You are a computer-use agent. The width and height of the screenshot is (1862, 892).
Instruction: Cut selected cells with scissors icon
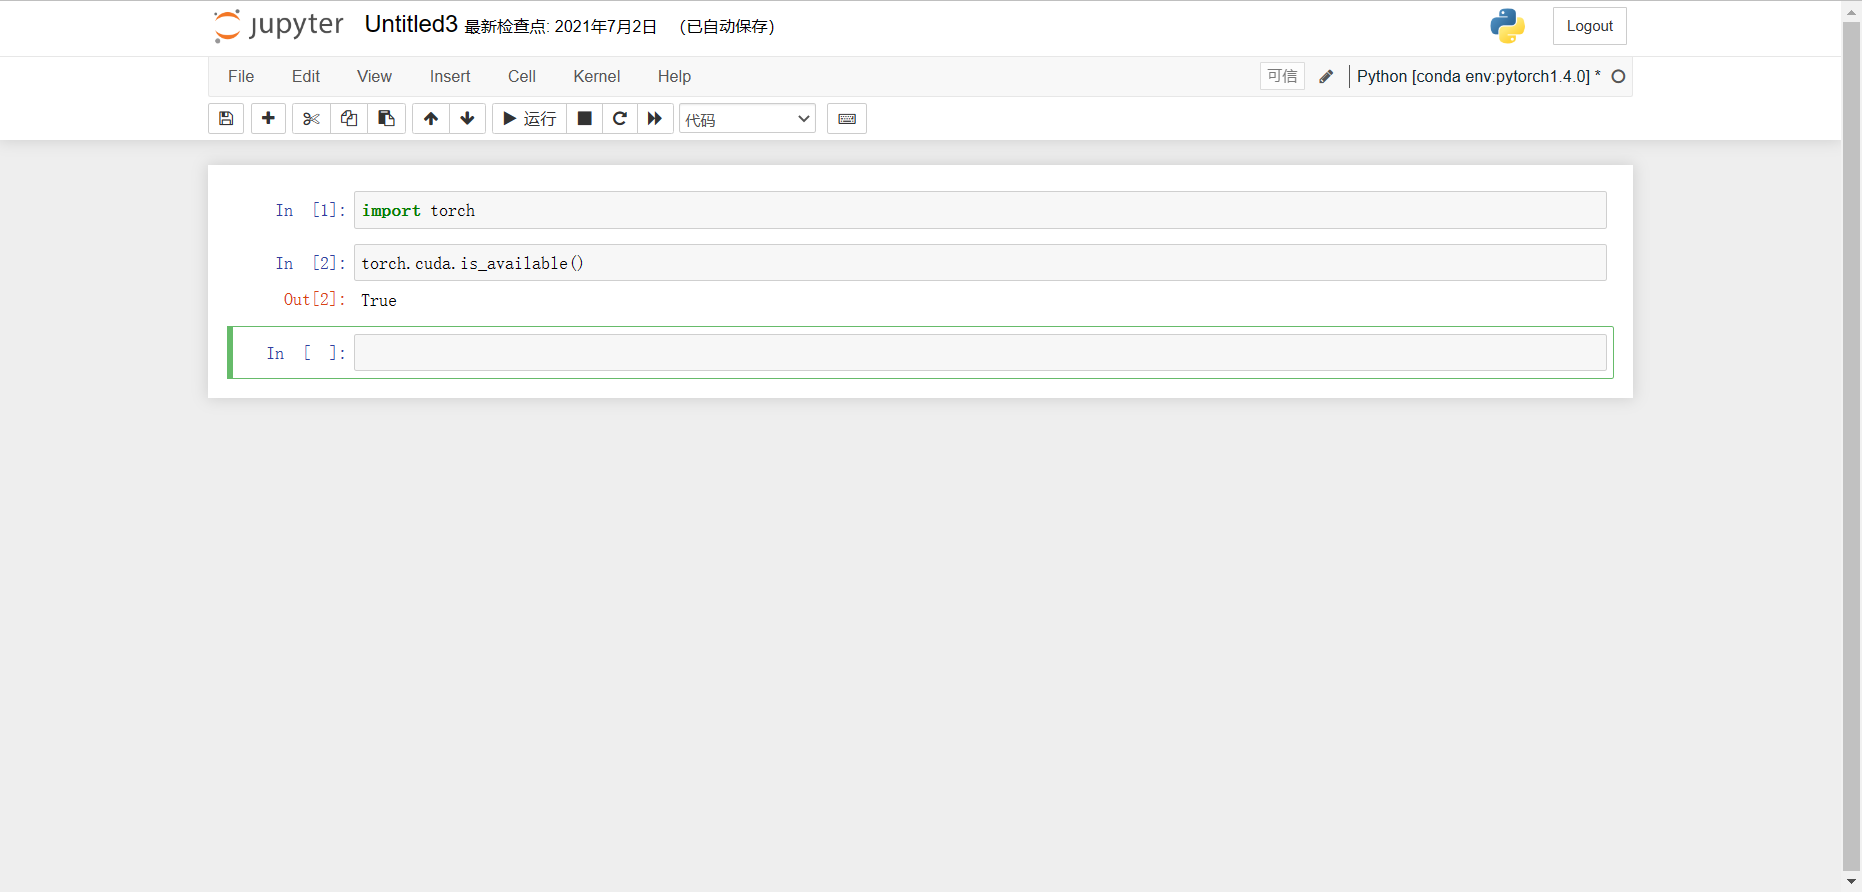(x=311, y=119)
